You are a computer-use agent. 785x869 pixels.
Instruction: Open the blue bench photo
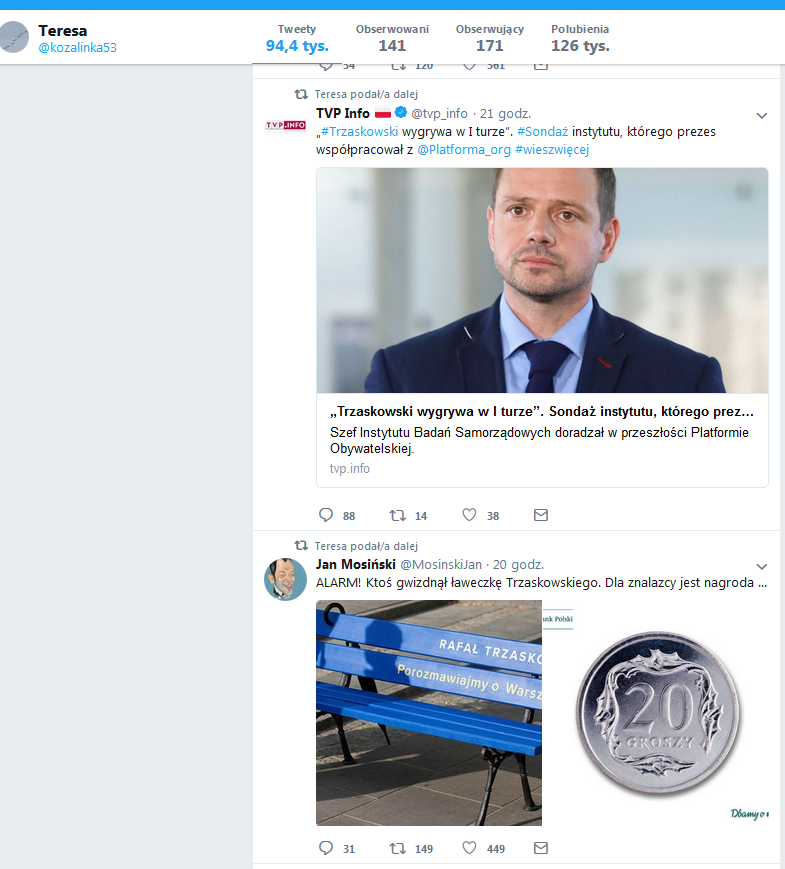429,712
